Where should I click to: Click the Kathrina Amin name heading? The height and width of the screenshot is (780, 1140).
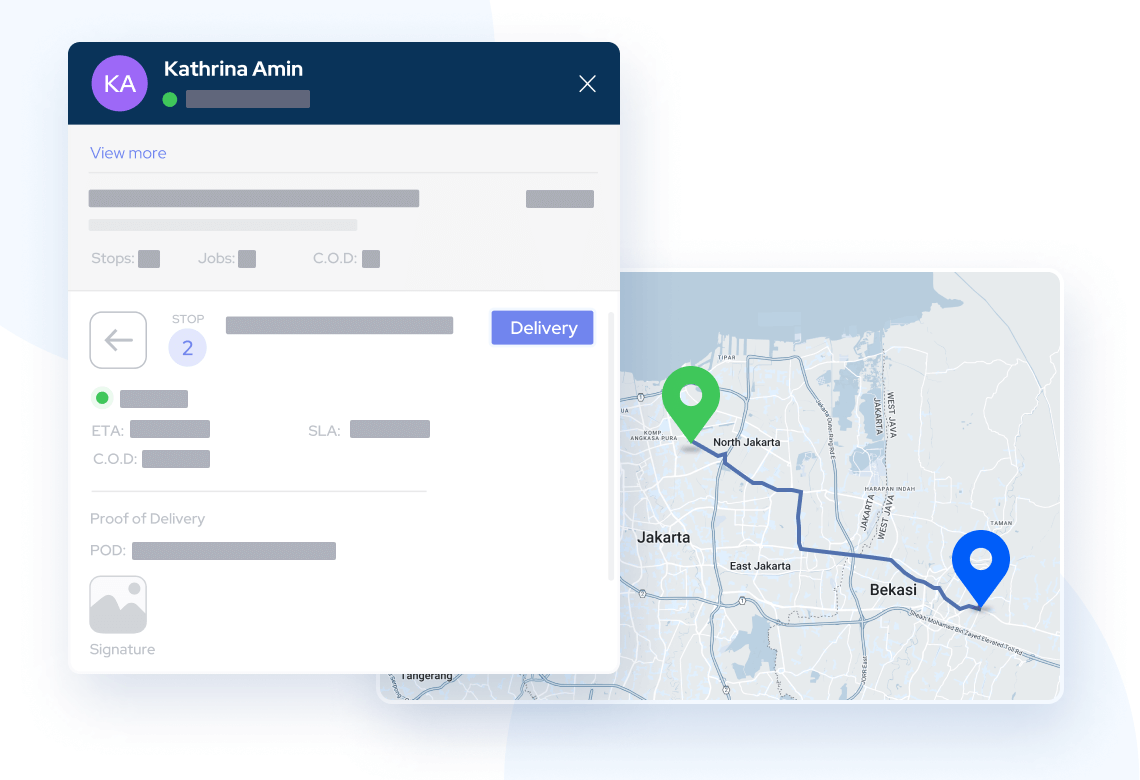pyautogui.click(x=233, y=69)
